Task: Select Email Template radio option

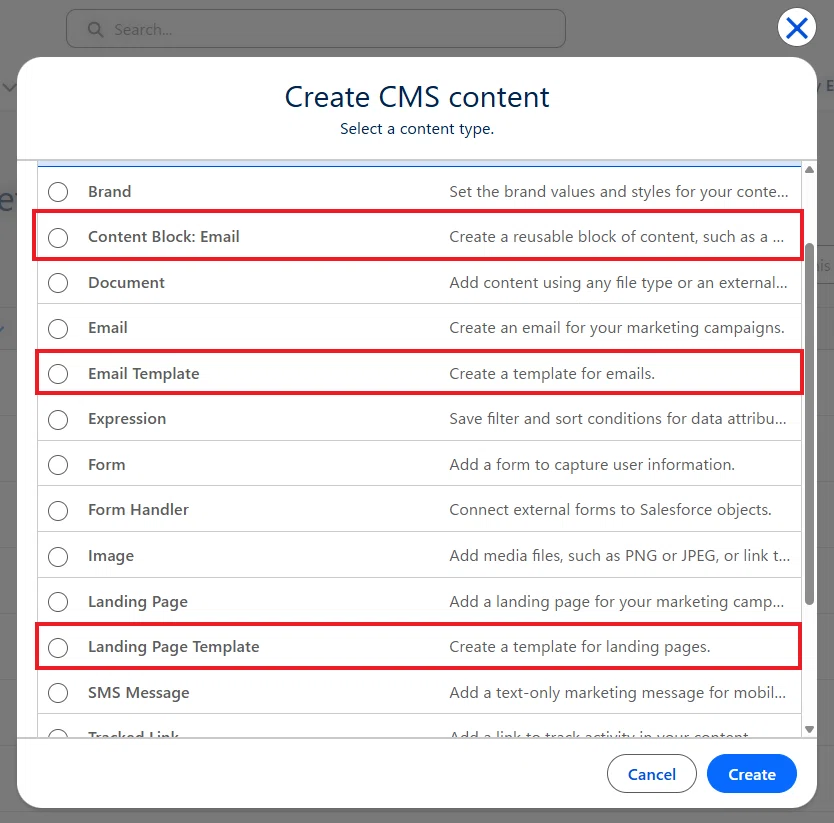Action: pyautogui.click(x=58, y=373)
